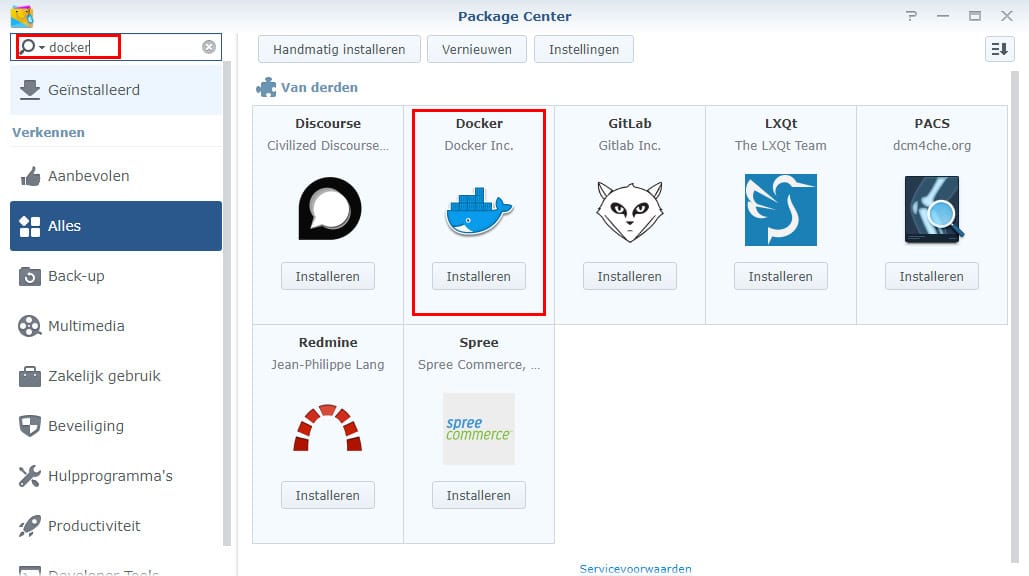1029x576 pixels.
Task: Click the Discourse speech bubble icon
Action: tap(327, 207)
